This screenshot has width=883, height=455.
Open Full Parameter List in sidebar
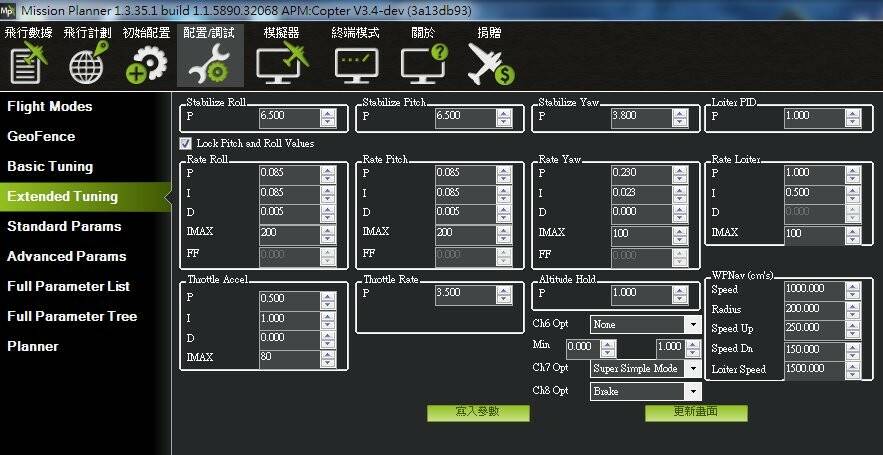tap(69, 286)
